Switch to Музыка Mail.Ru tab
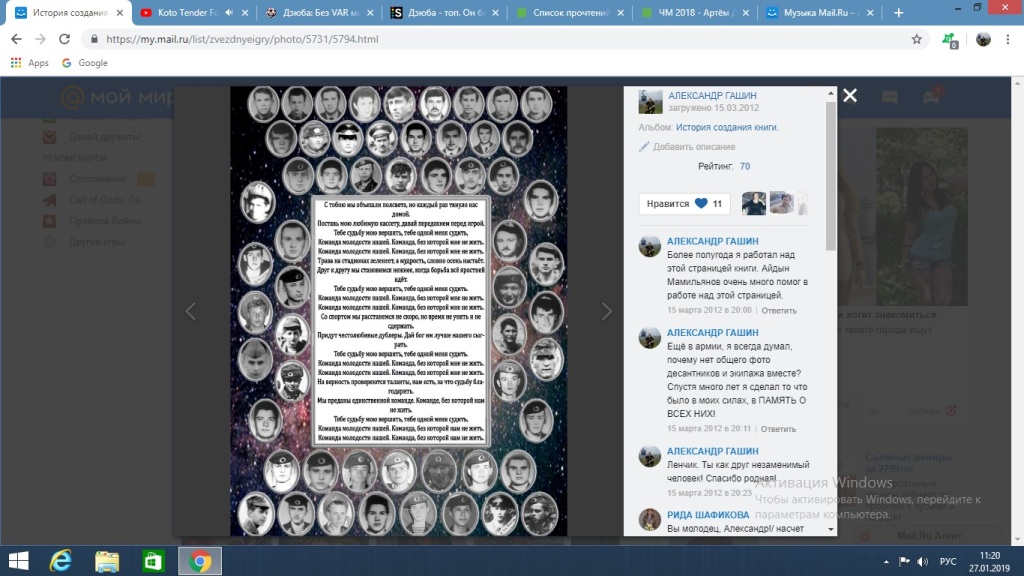 click(x=820, y=12)
